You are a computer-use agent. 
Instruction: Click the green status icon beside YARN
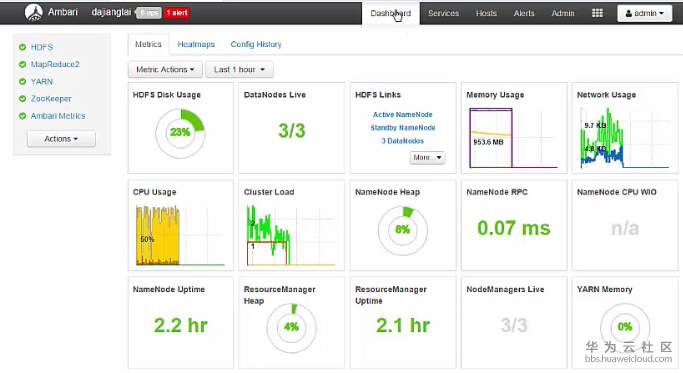(22, 81)
